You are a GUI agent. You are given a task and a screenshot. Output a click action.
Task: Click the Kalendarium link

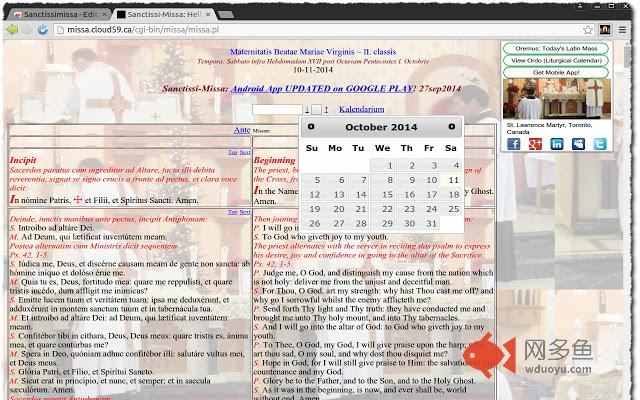361,109
